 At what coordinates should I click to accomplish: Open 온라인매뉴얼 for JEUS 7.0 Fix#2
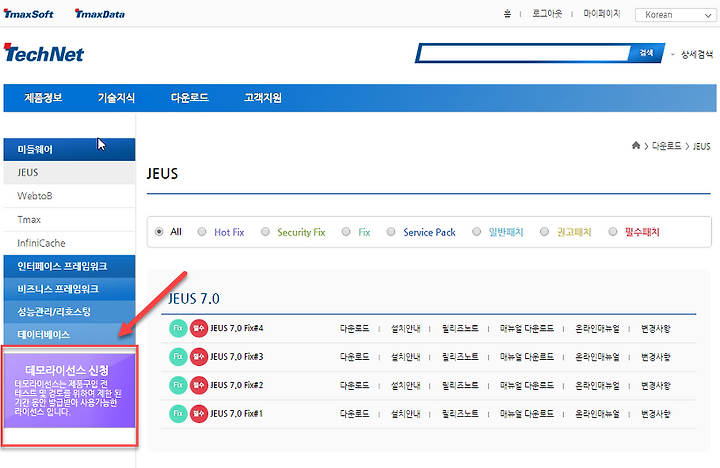tap(597, 385)
